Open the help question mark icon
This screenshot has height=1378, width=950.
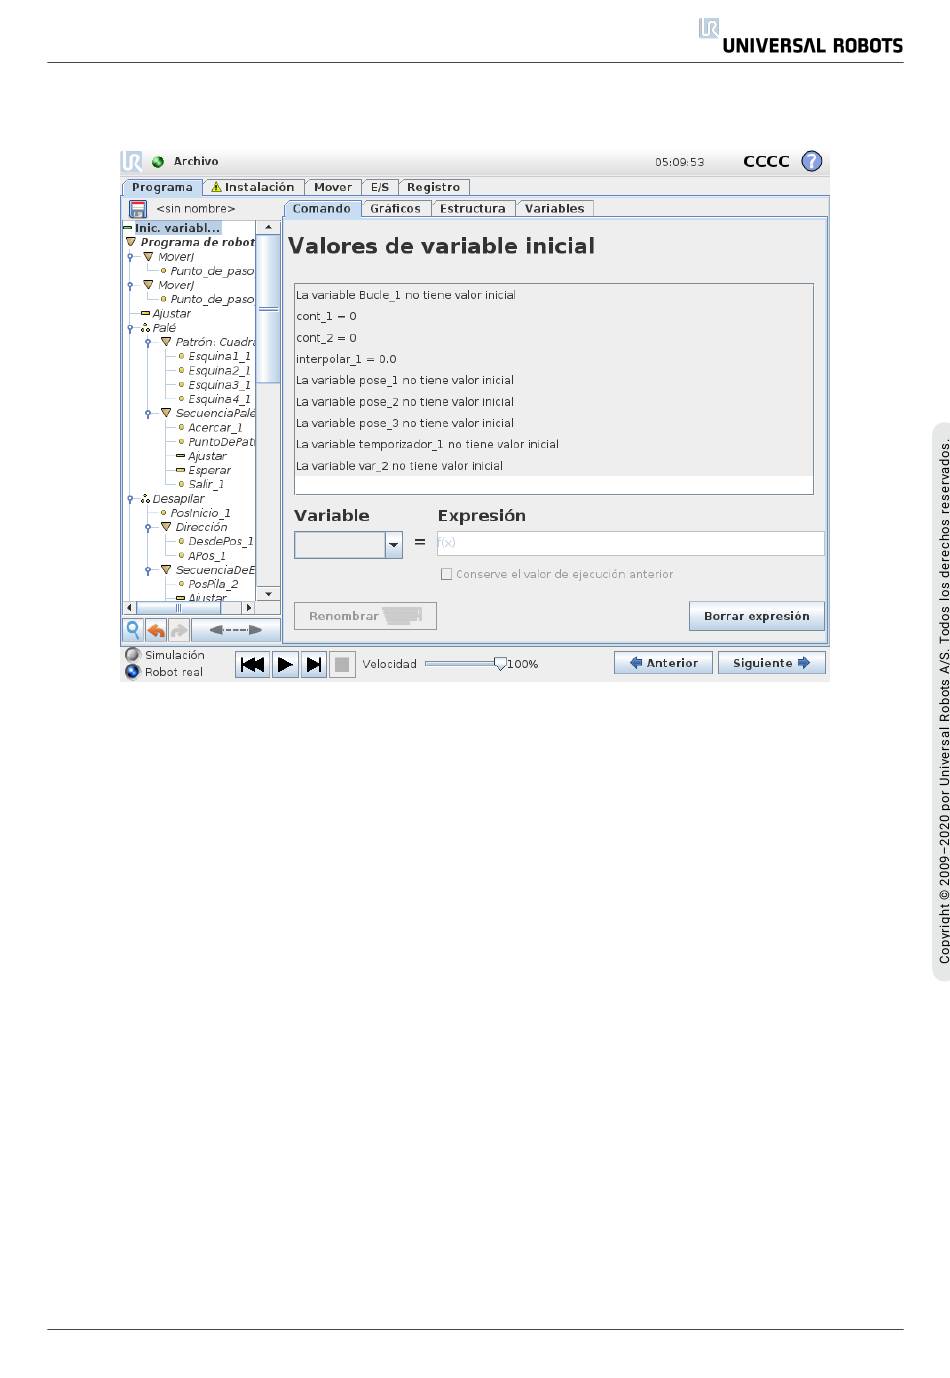[812, 161]
